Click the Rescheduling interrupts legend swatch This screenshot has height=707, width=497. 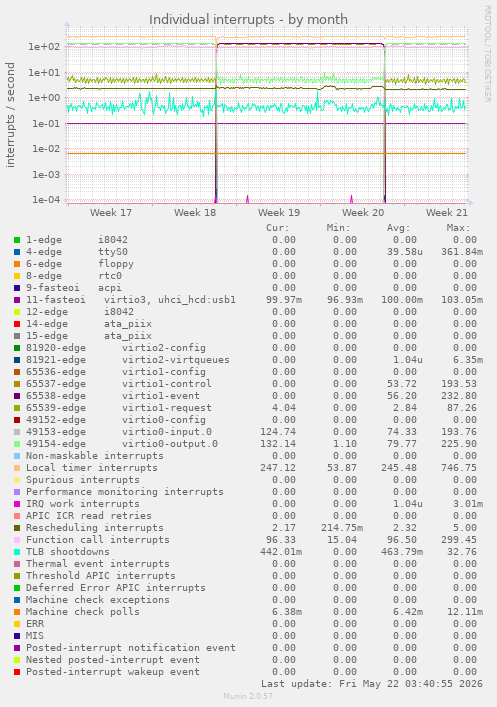pos(17,528)
